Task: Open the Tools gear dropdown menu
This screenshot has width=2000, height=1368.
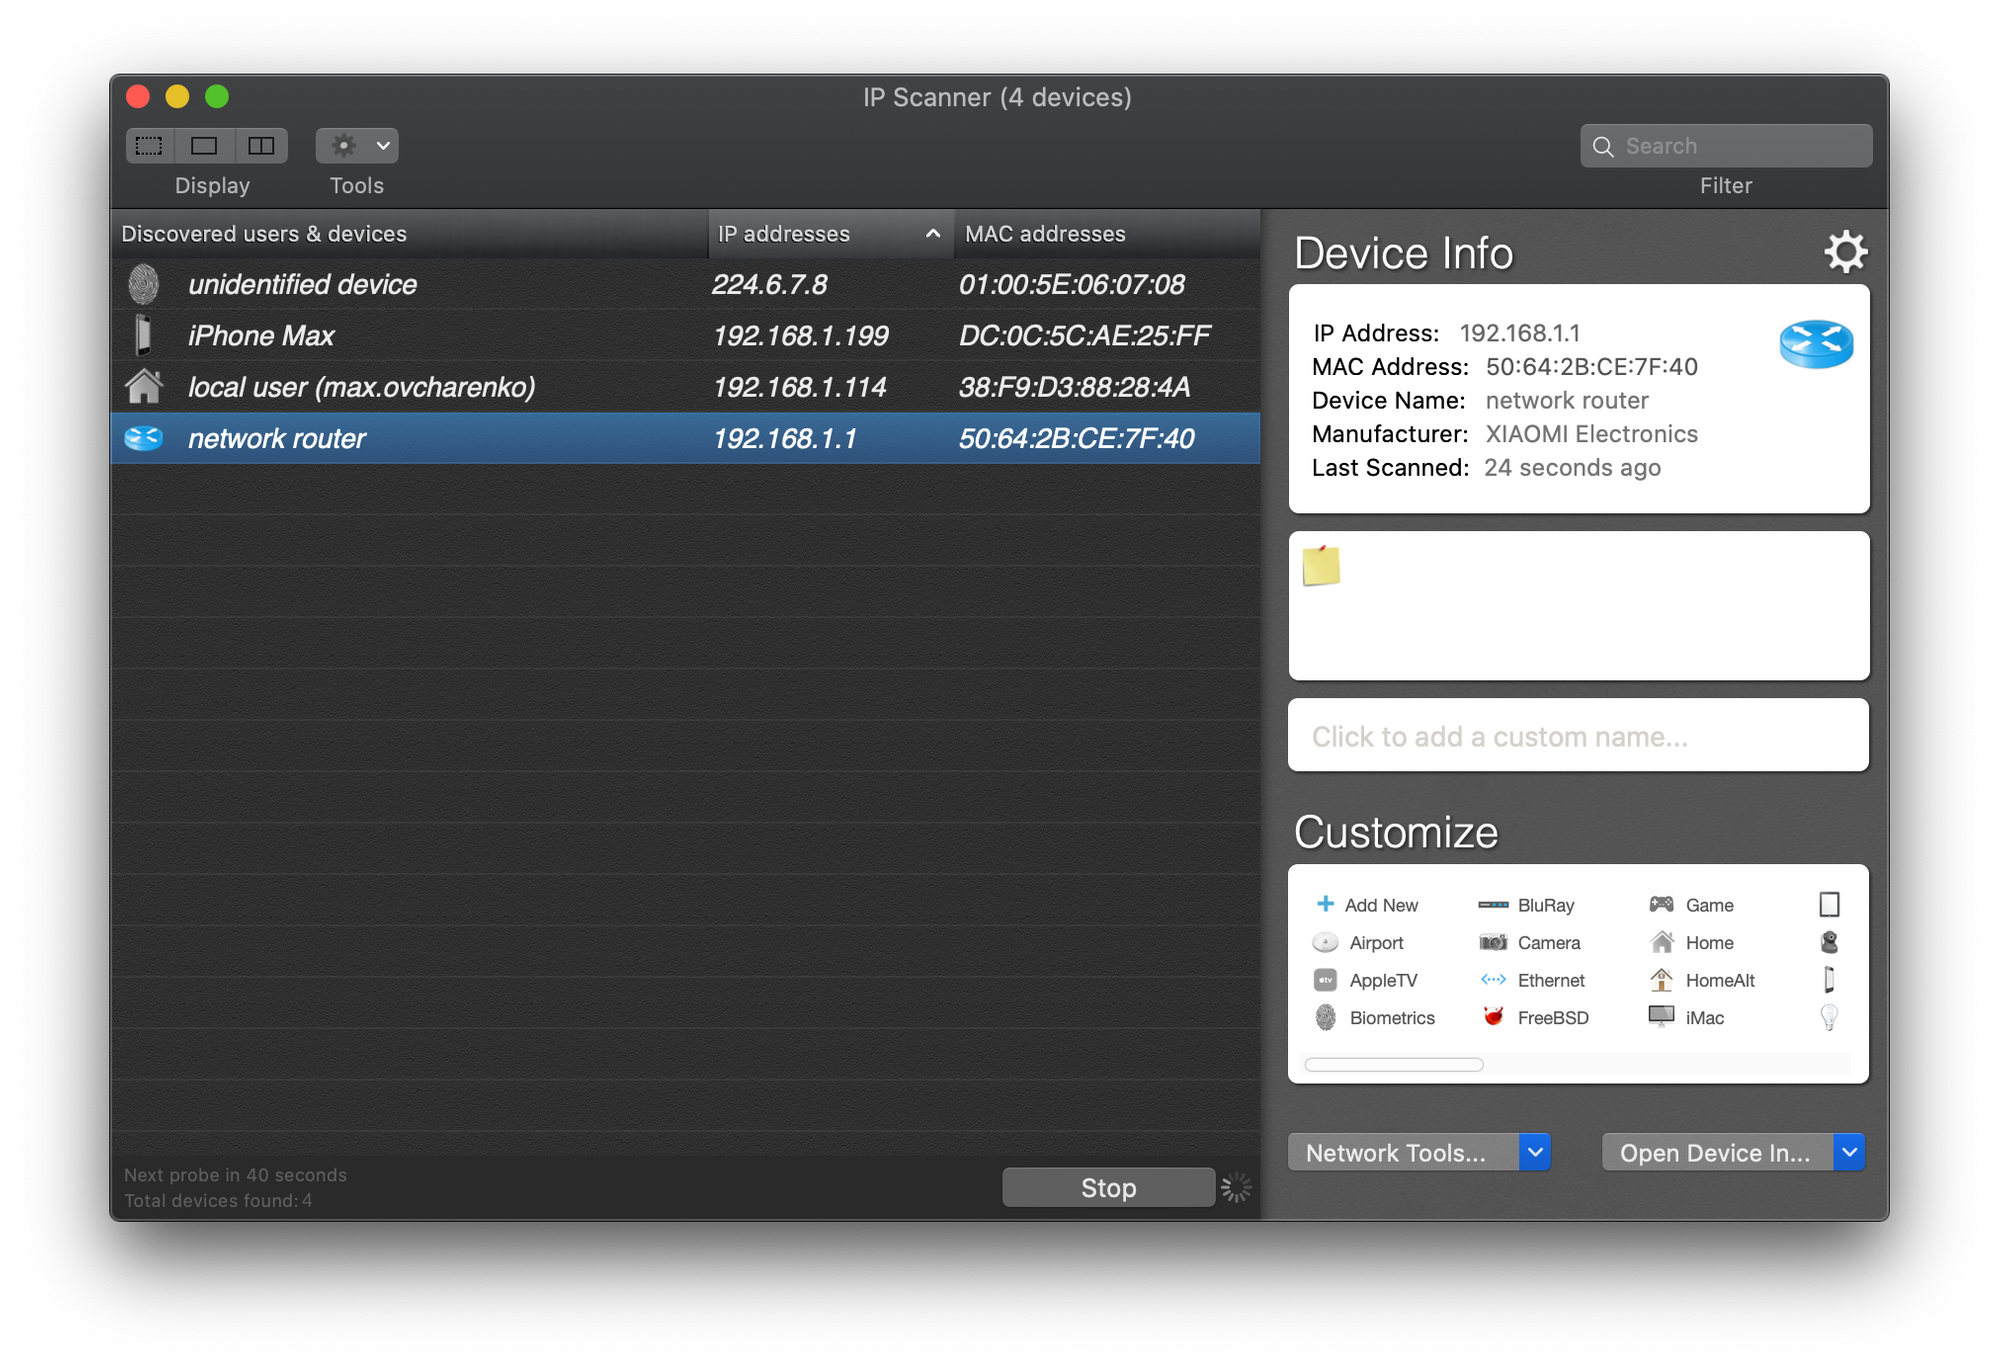Action: tap(357, 146)
